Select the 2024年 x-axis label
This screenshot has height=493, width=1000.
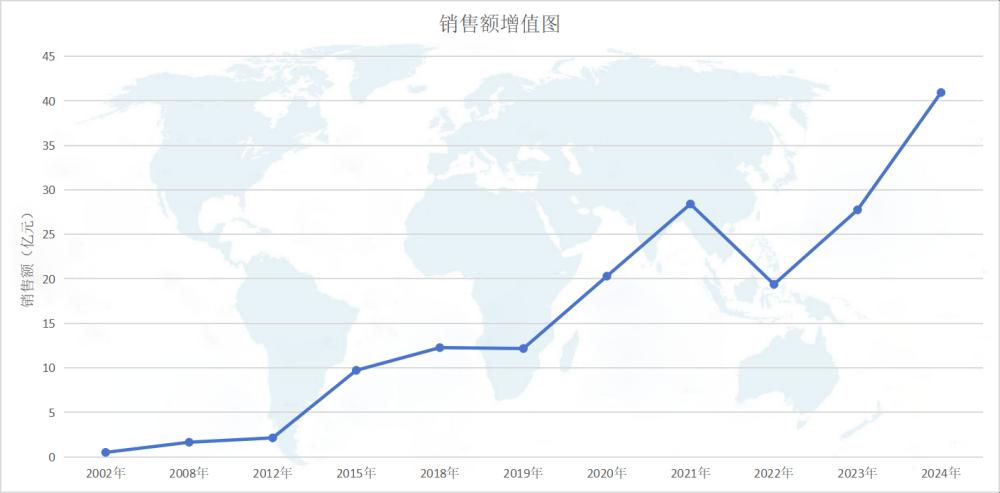click(941, 473)
